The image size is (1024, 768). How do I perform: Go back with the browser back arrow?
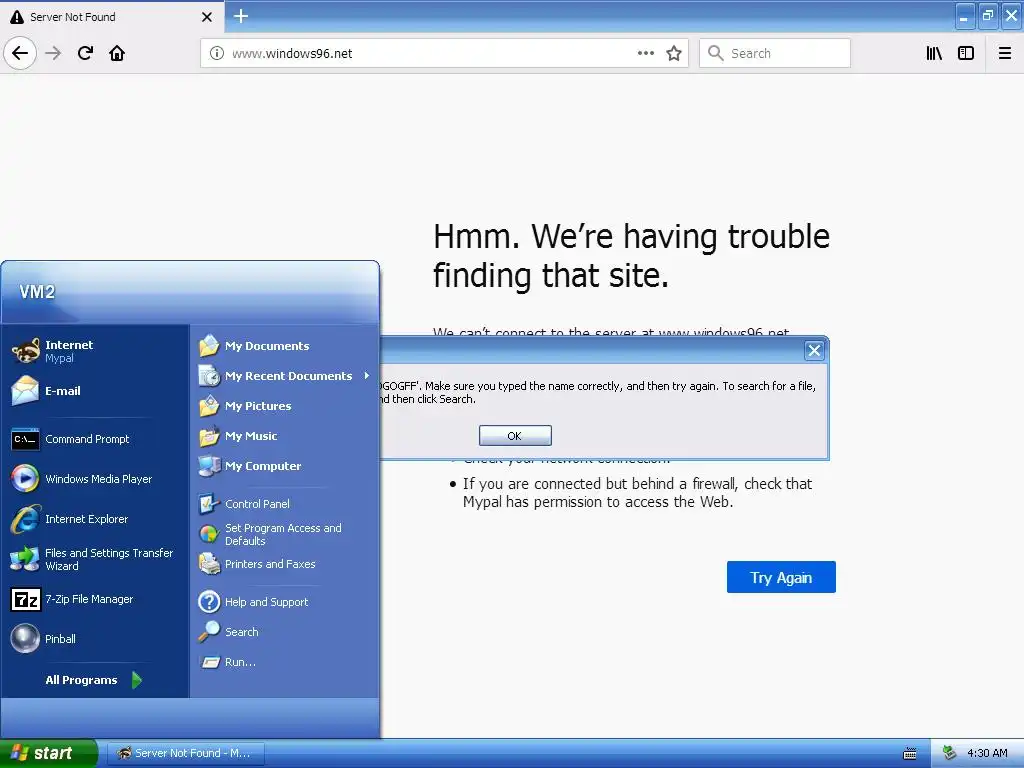click(x=20, y=53)
